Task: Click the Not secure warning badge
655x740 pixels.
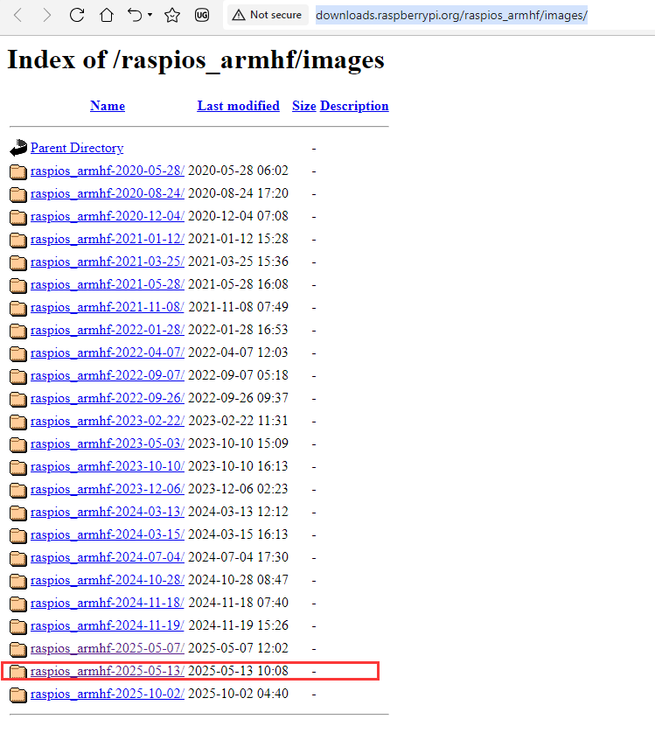Action: click(266, 15)
